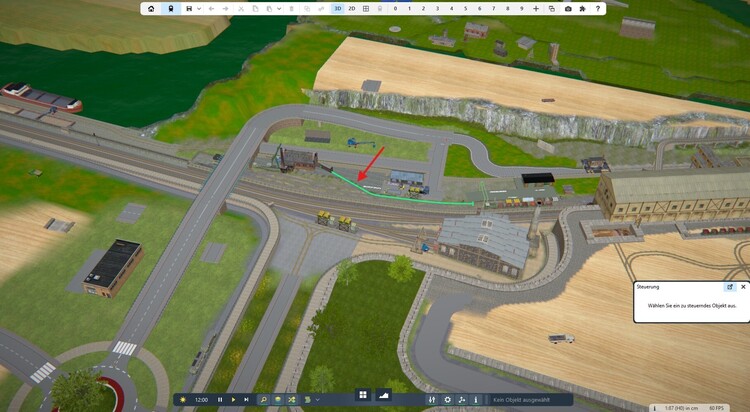This screenshot has width=750, height=412.
Task: Click the home icon in top toolbar
Action: 151,8
